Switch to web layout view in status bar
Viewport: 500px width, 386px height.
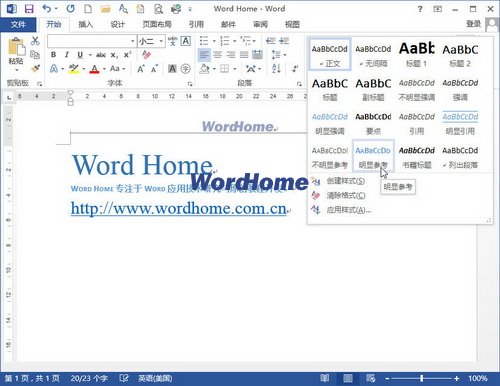point(370,378)
